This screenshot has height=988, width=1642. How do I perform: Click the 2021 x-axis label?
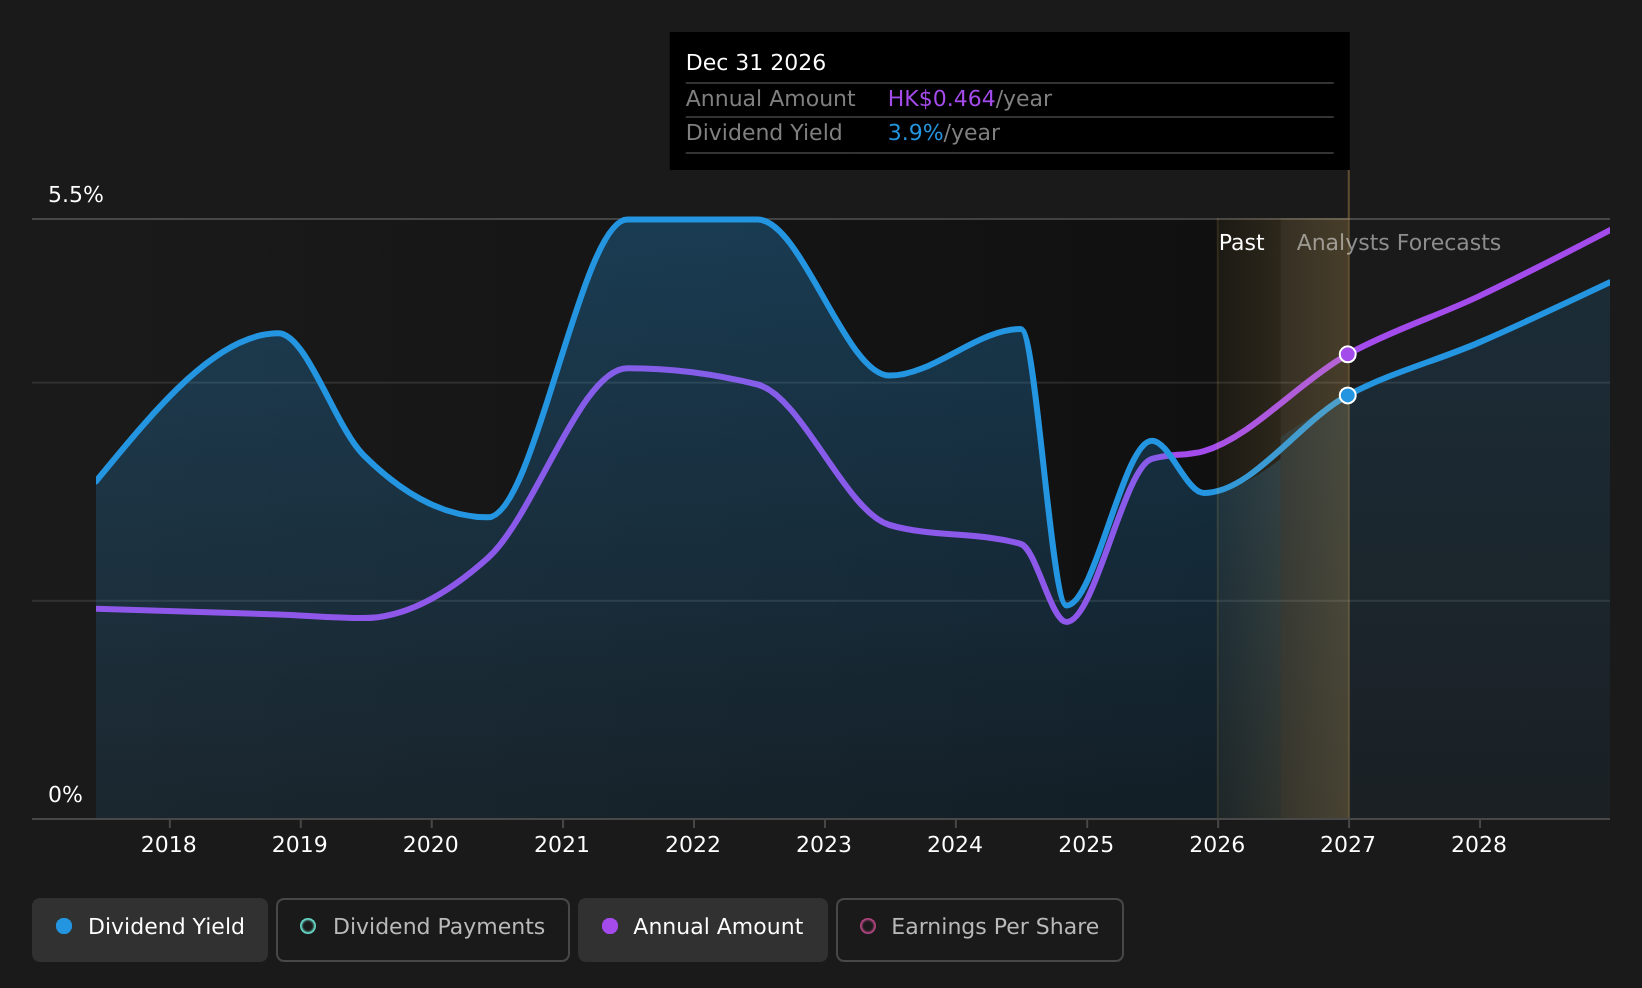click(x=562, y=845)
